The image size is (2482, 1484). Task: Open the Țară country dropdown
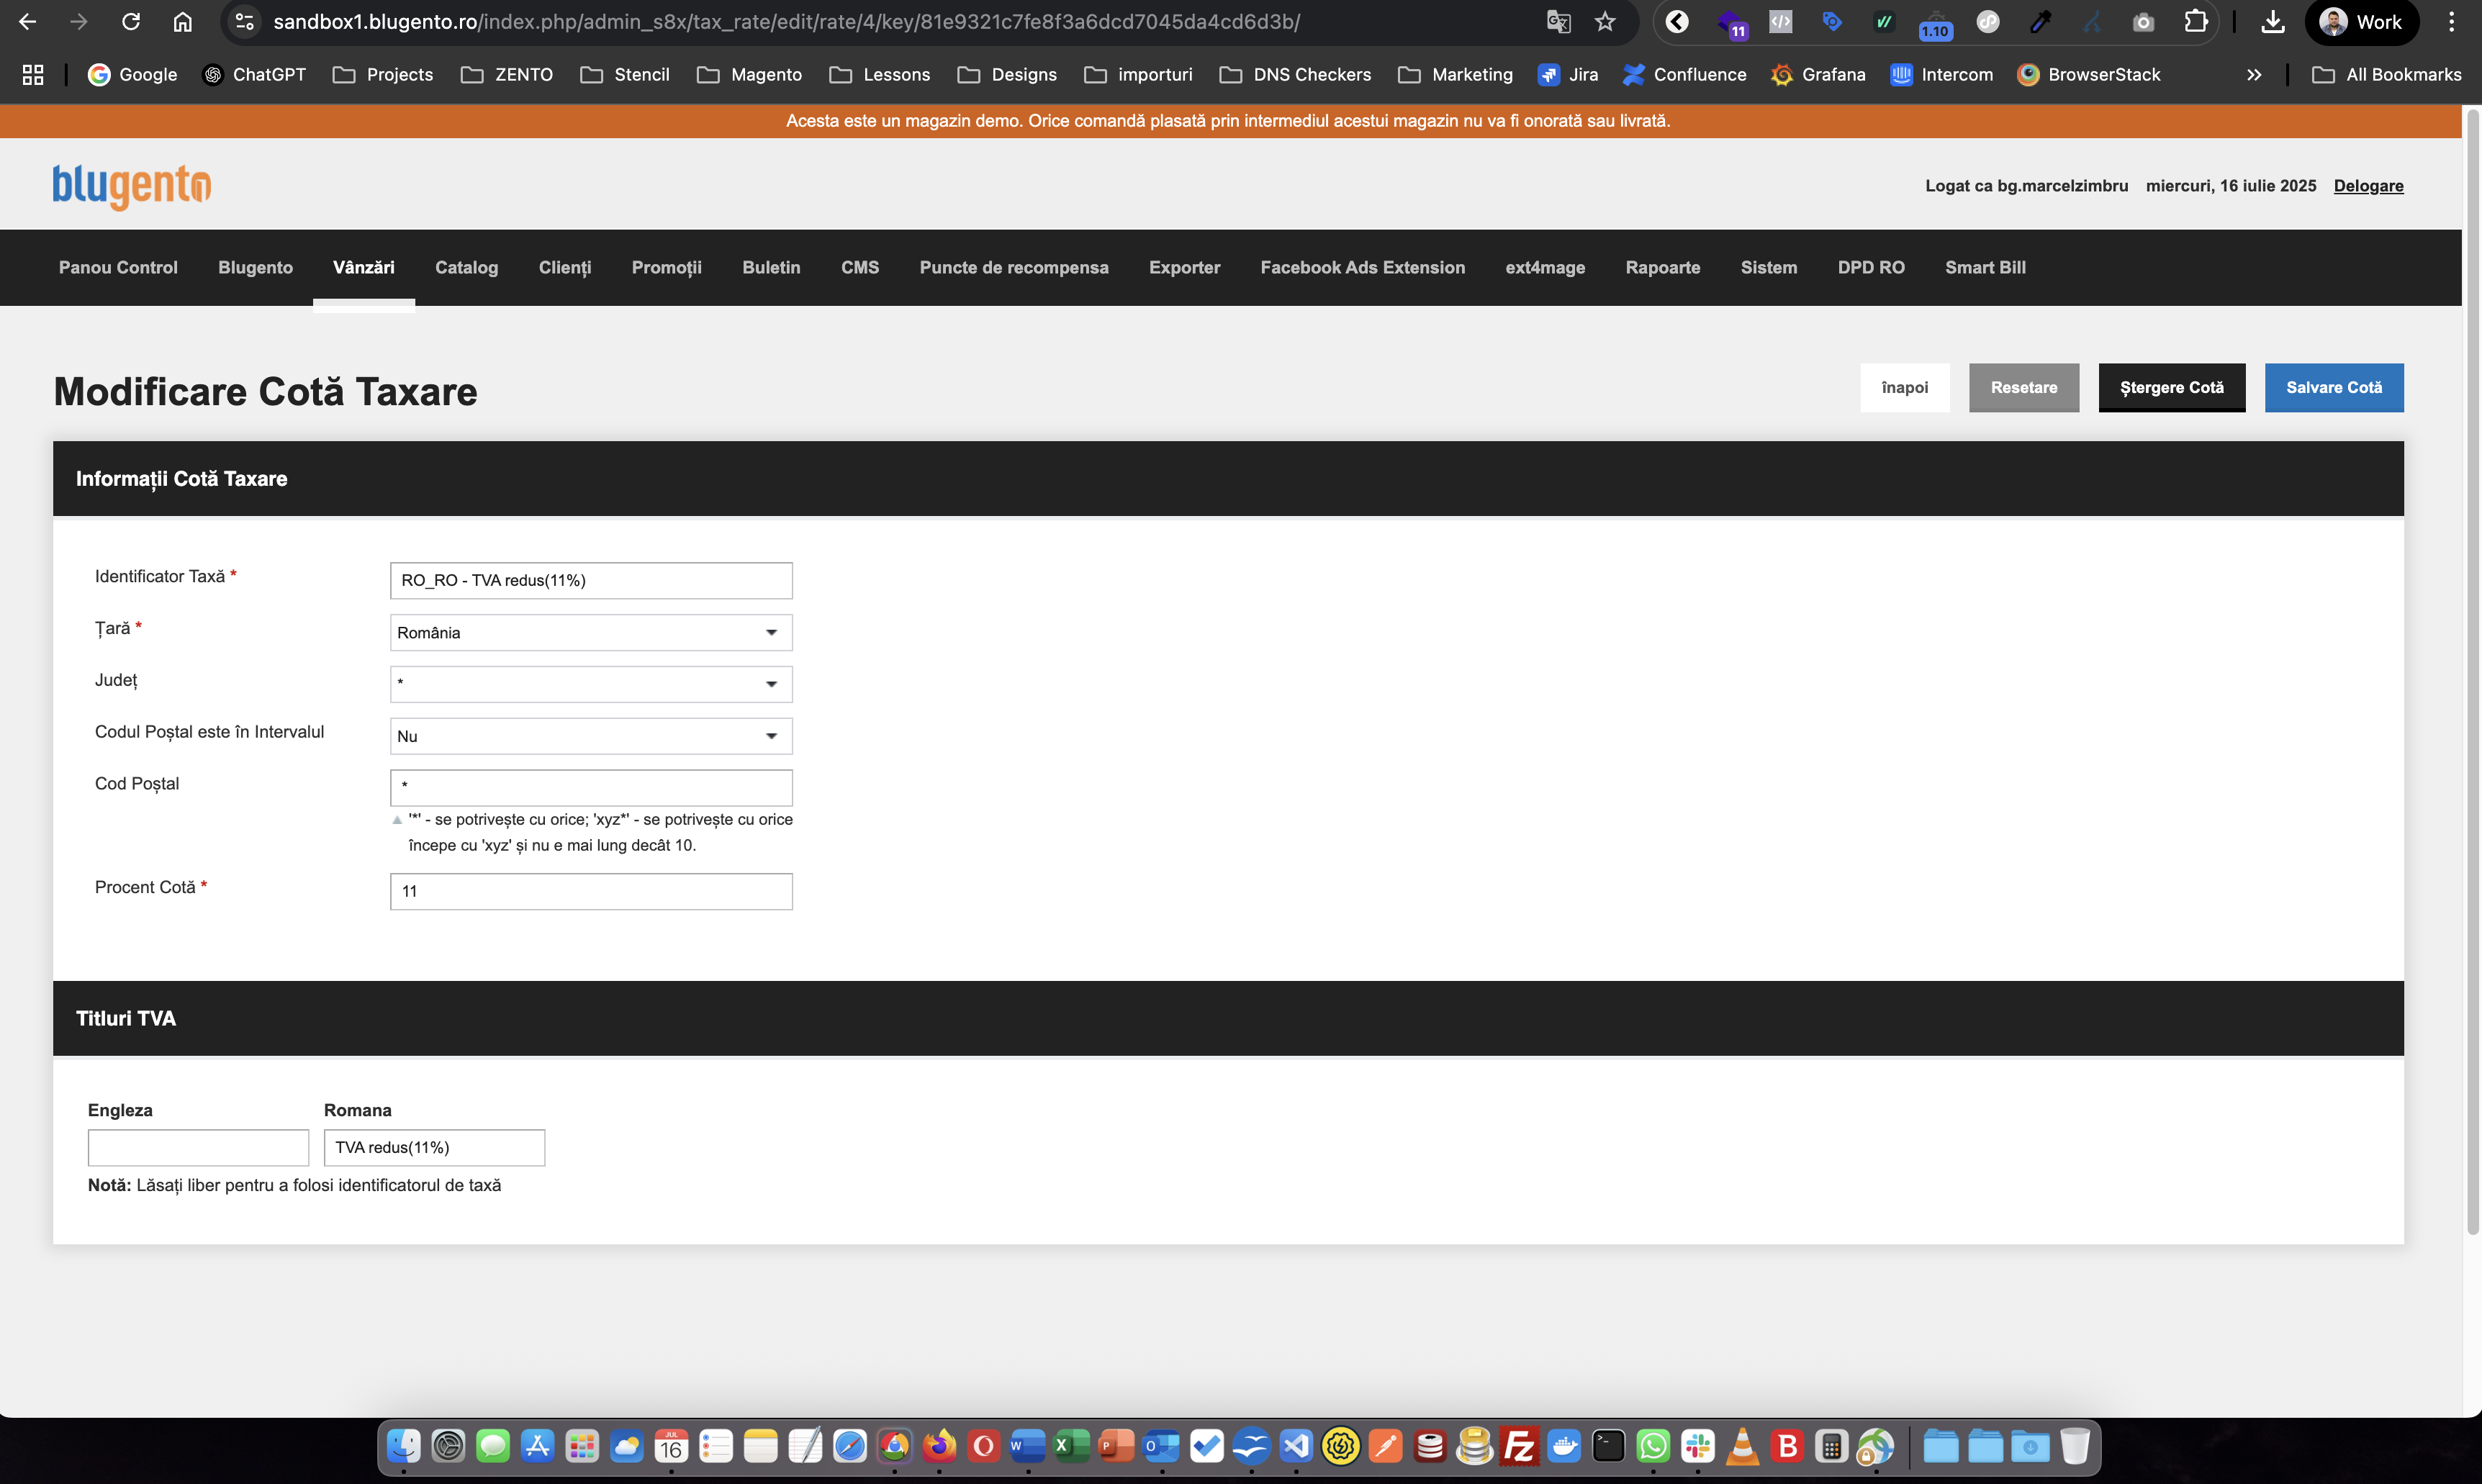coord(591,632)
